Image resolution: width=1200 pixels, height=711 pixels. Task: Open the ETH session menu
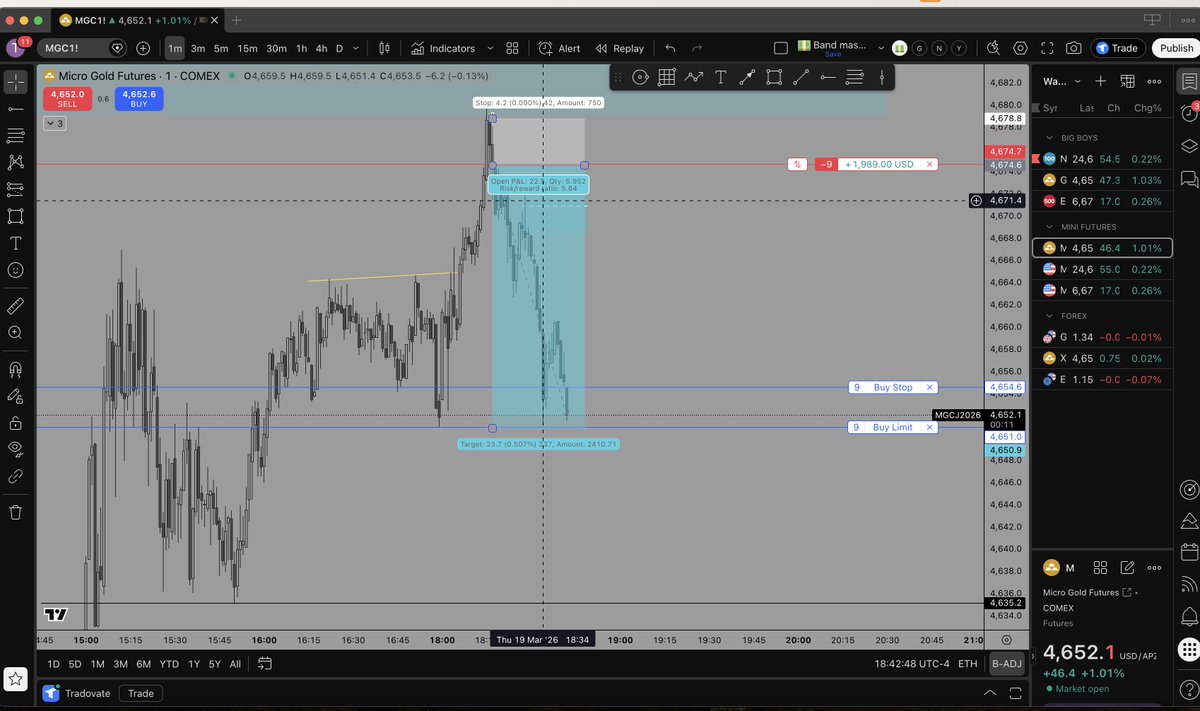967,664
